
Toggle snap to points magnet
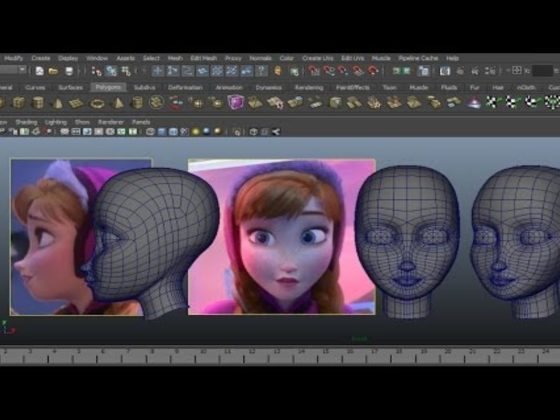343,71
